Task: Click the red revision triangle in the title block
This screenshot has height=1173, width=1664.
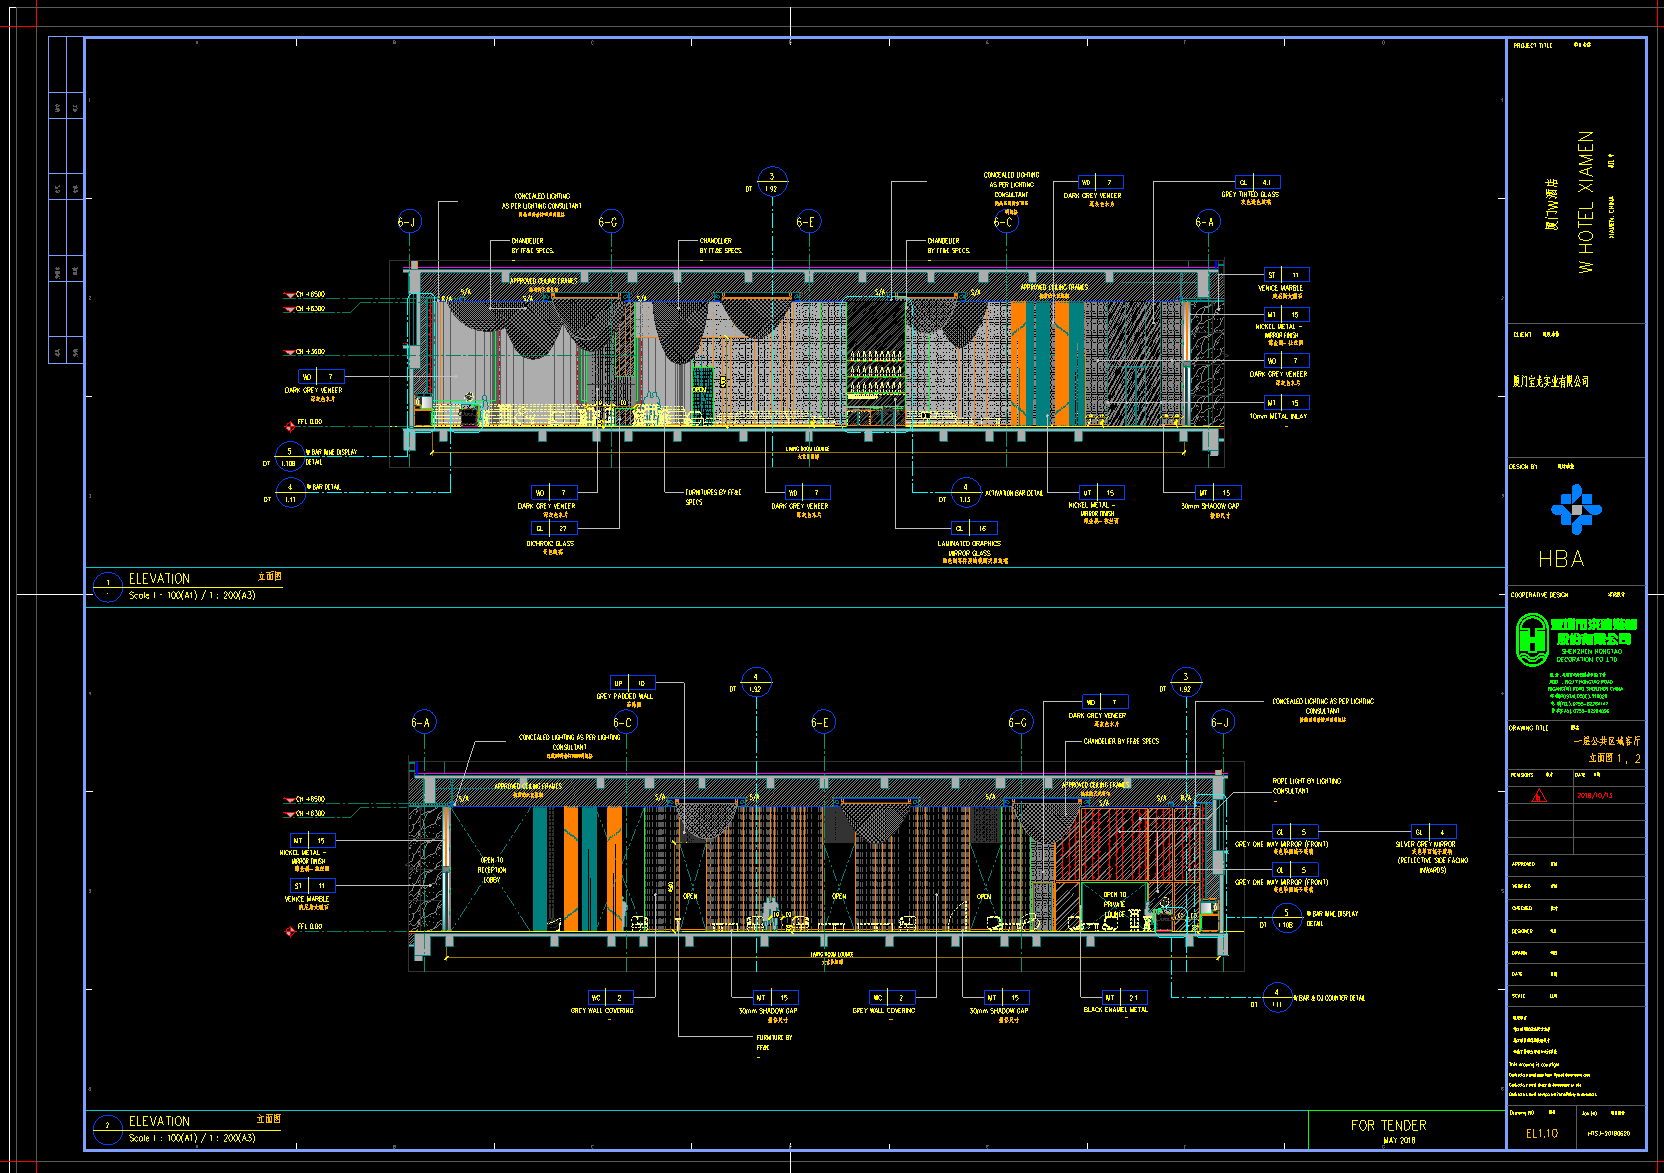Action: click(1539, 796)
